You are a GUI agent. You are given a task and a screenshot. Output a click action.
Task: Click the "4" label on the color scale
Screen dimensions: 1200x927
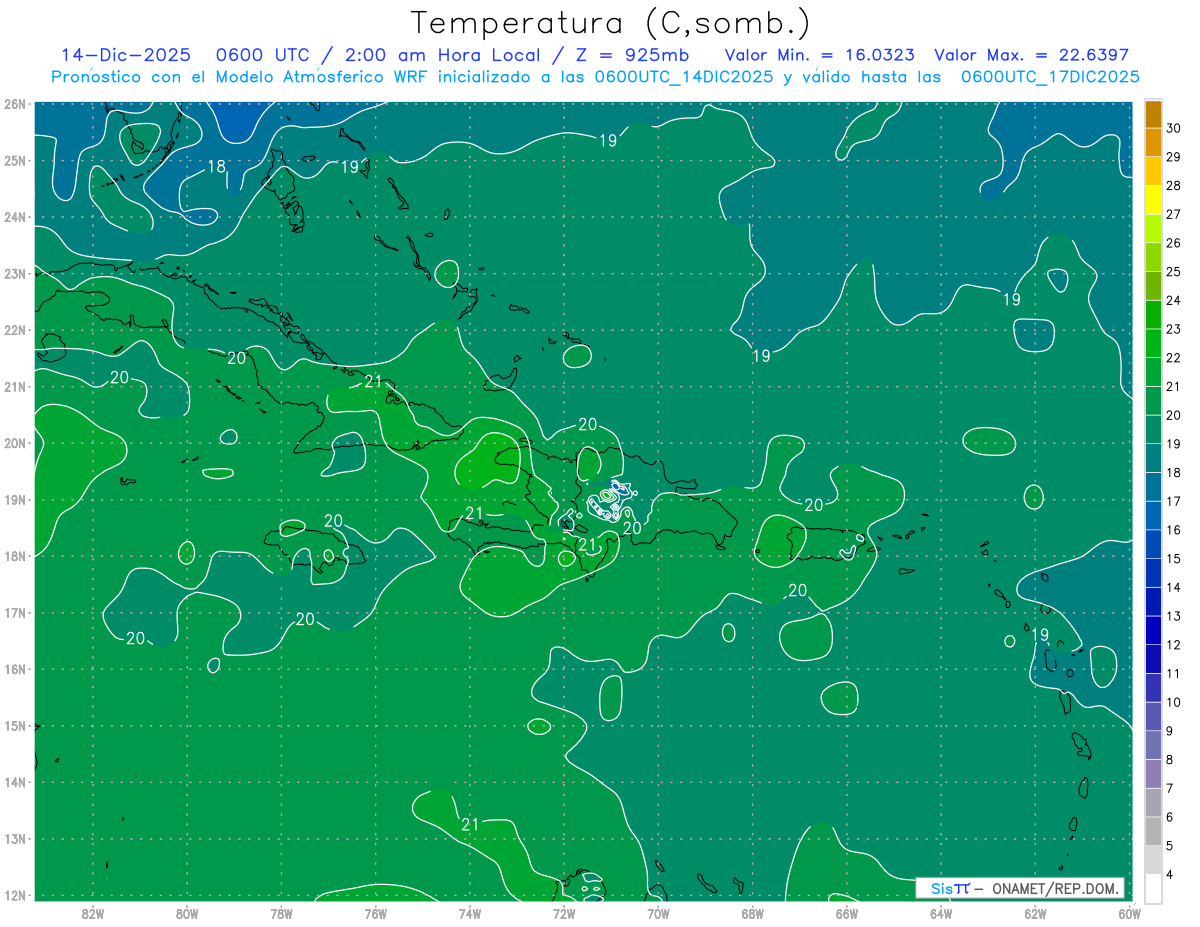1170,875
